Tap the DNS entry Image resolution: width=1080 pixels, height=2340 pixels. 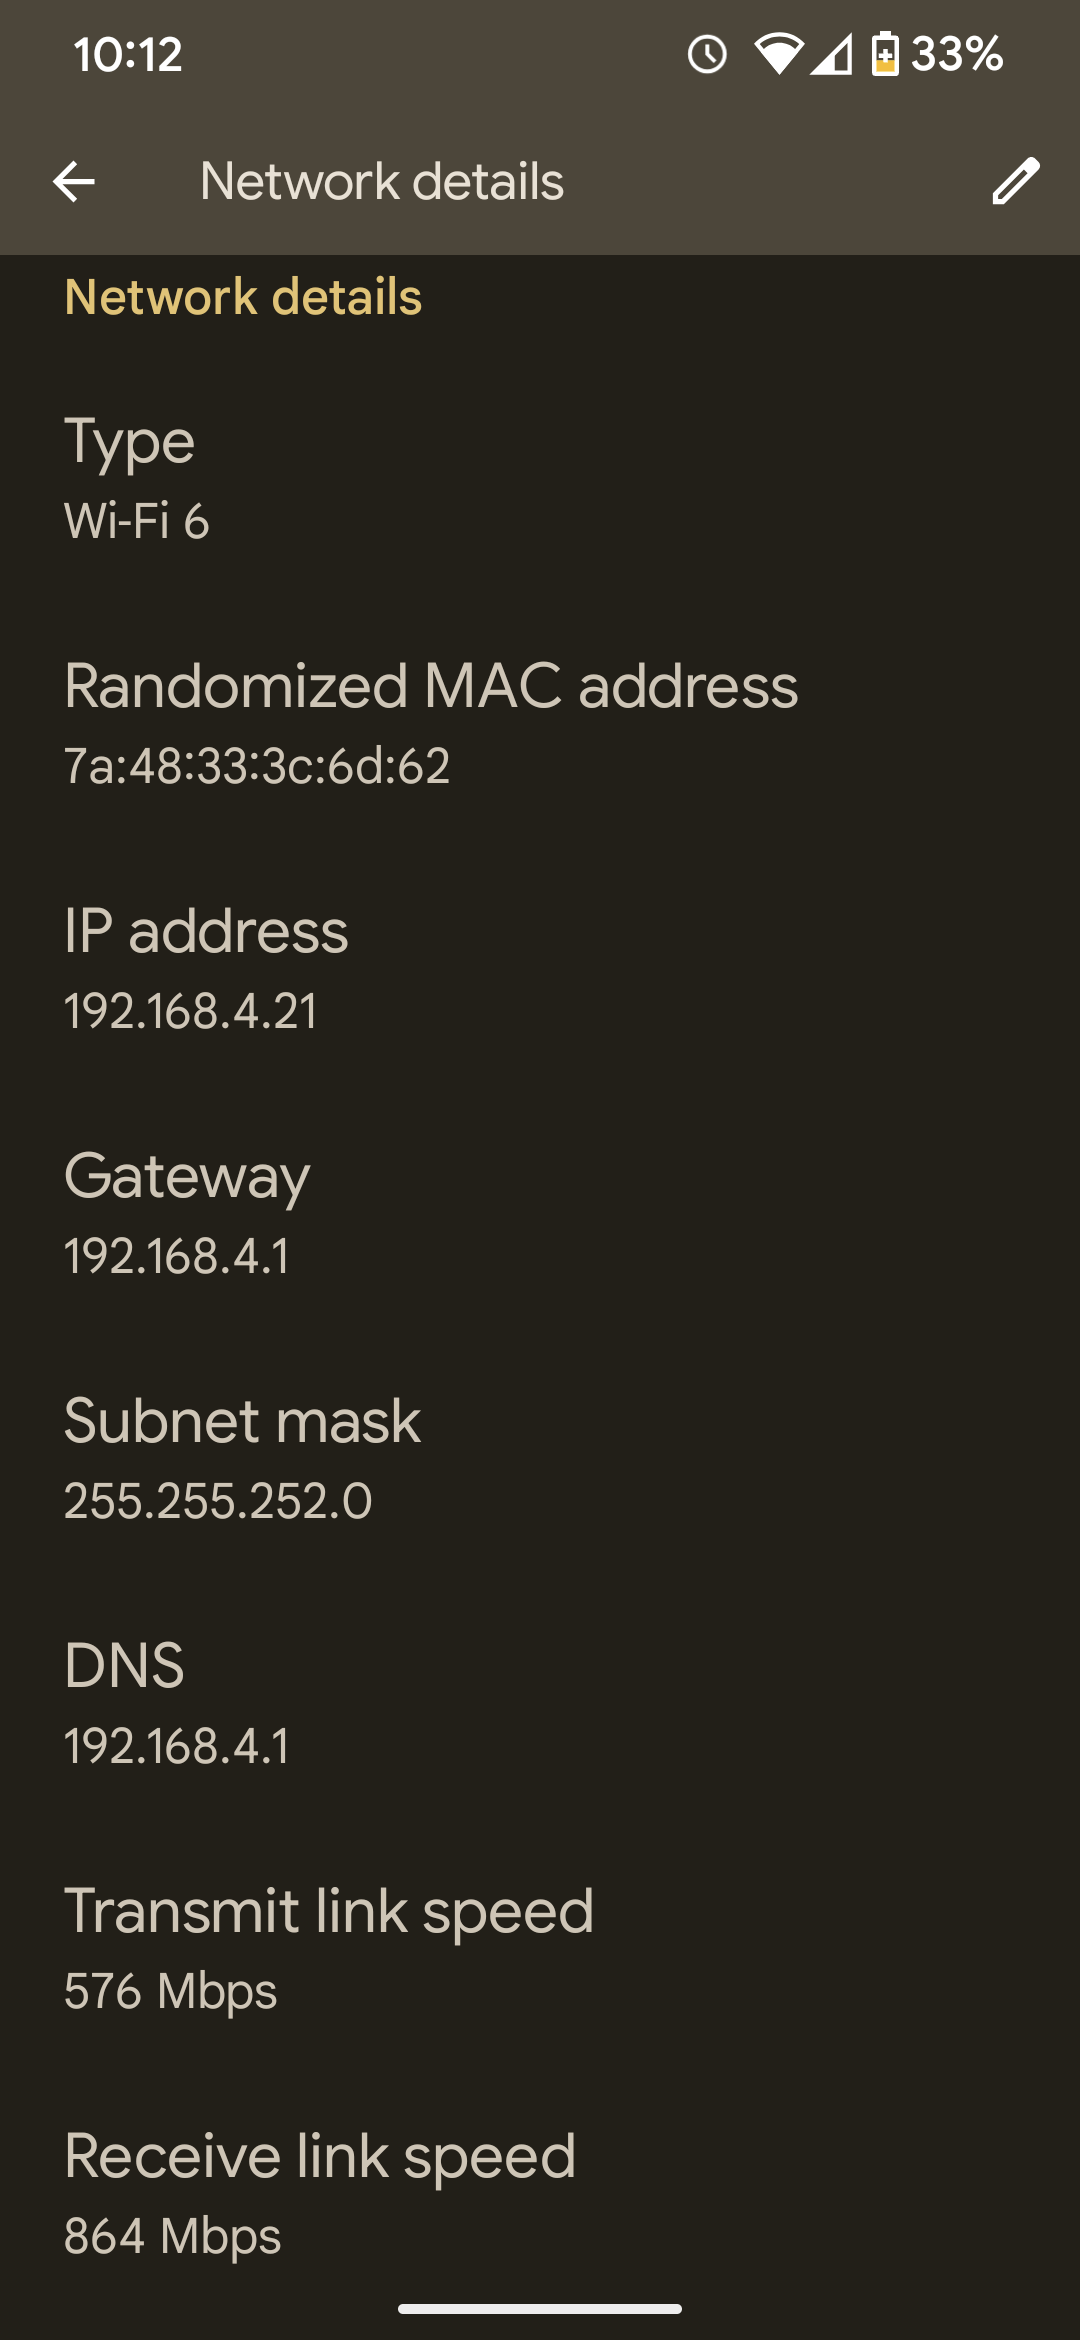click(540, 1705)
